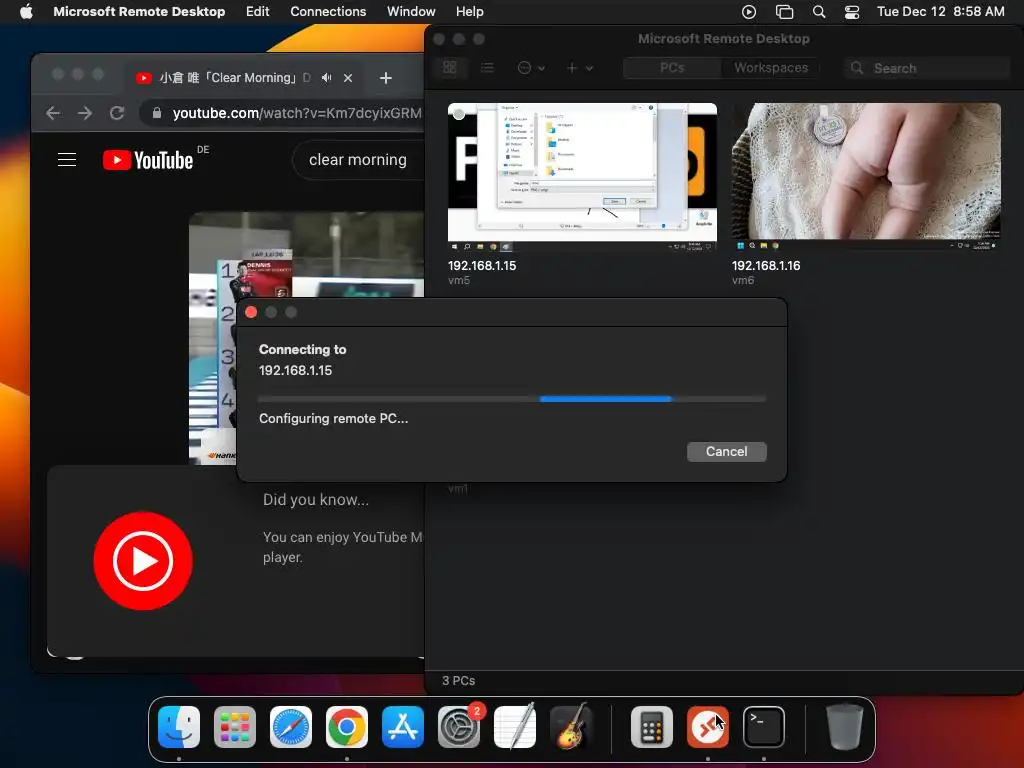The image size is (1024, 768).
Task: Click the Now Playing menu bar icon
Action: [x=749, y=12]
